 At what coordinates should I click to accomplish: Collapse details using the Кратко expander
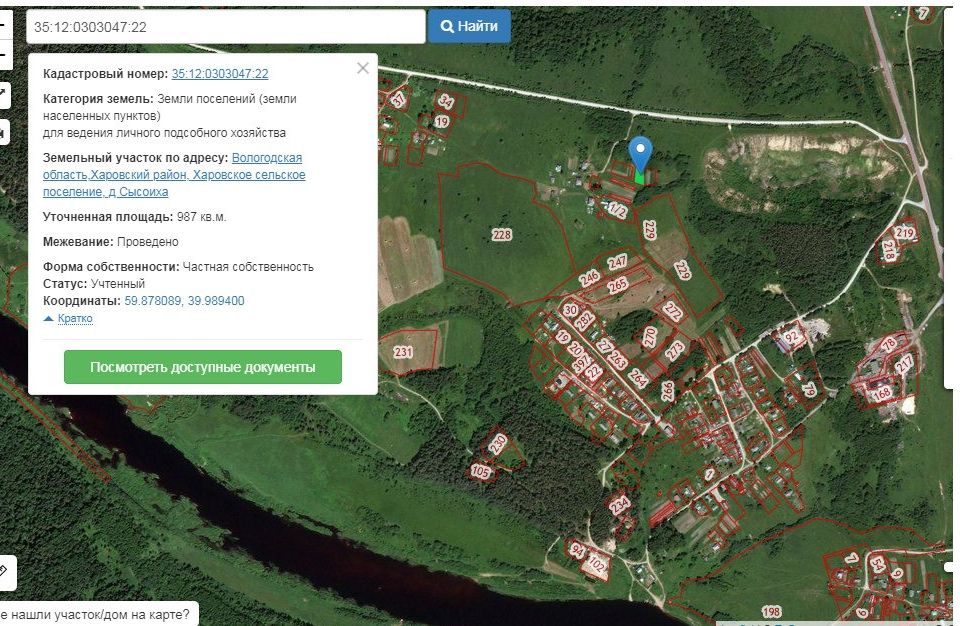68,318
